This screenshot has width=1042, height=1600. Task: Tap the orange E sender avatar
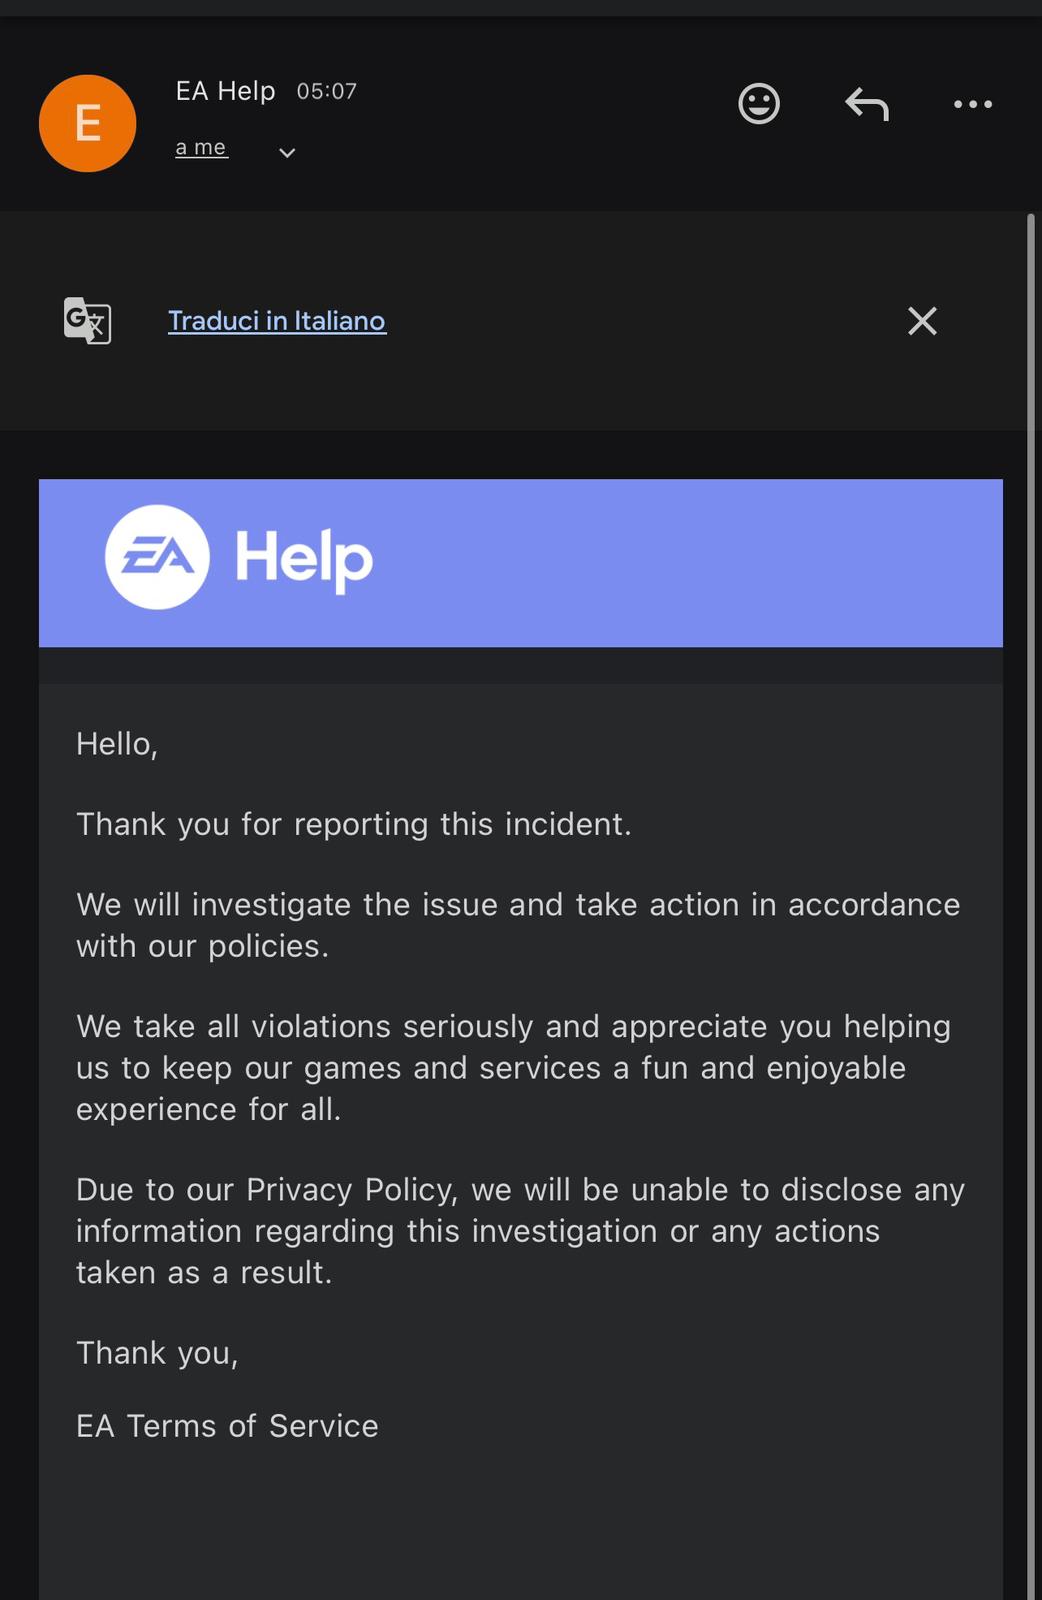click(x=88, y=124)
